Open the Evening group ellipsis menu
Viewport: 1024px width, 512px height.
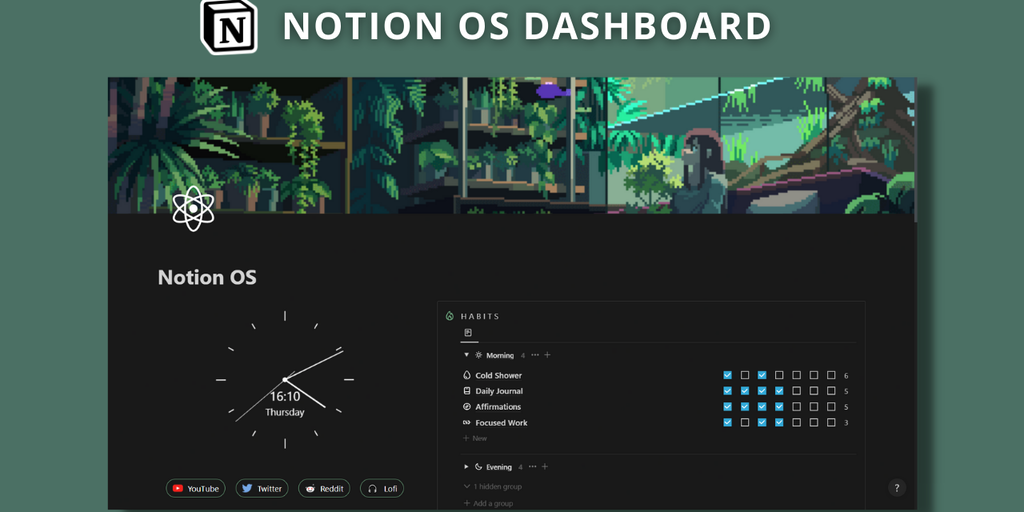(532, 467)
